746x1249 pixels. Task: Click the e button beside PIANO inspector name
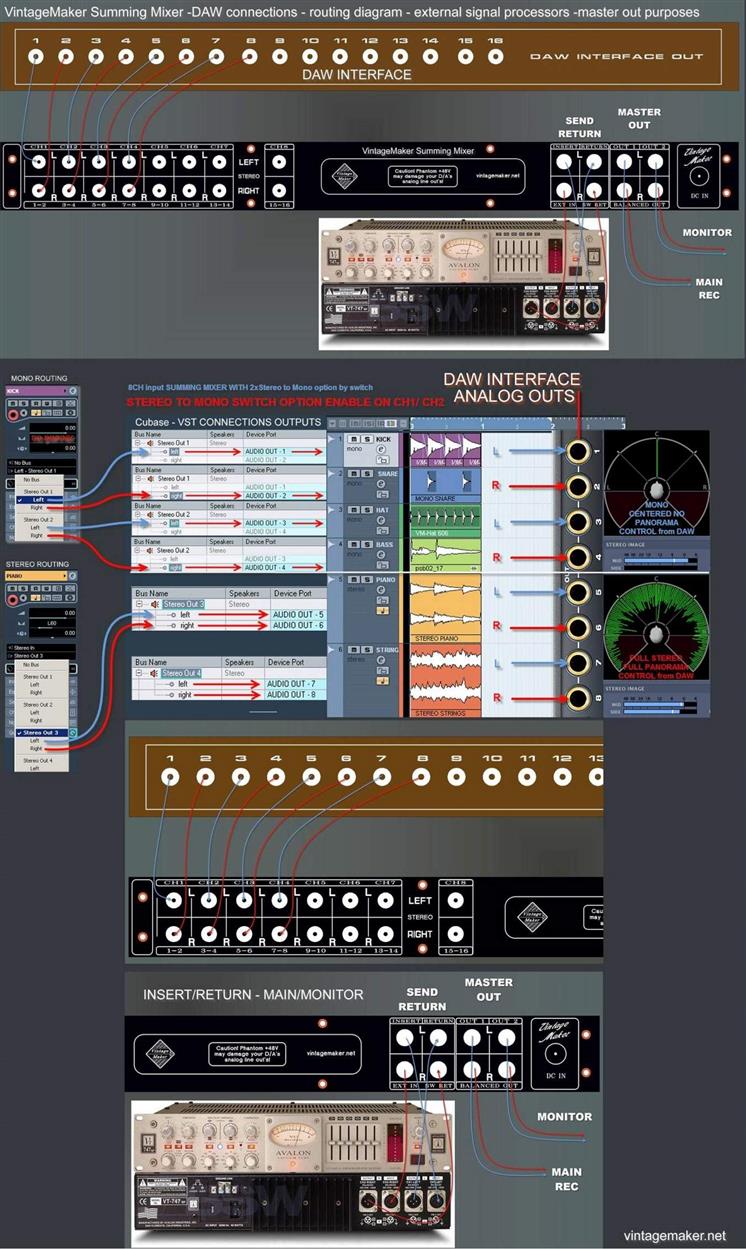click(x=73, y=576)
